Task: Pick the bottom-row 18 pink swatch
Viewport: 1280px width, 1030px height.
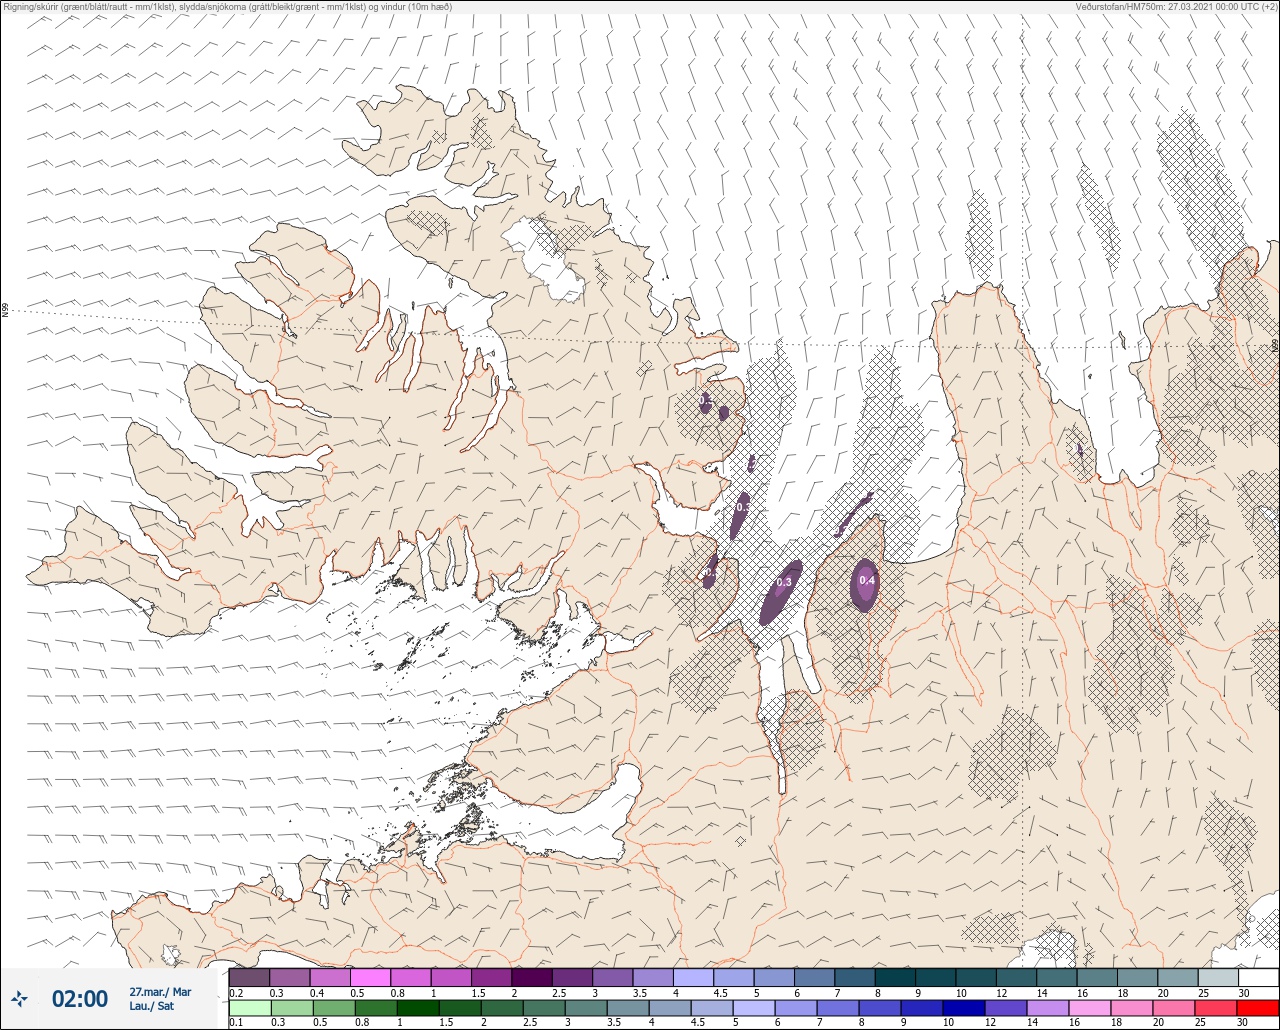Action: [x=1132, y=1008]
